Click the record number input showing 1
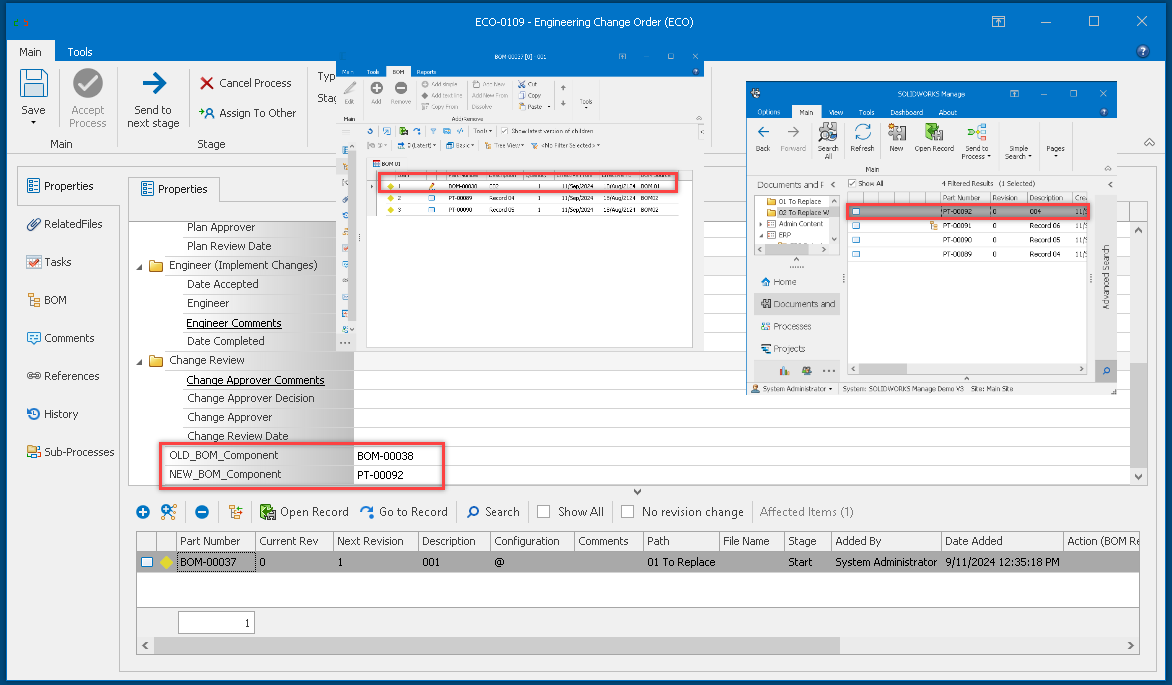The width and height of the screenshot is (1172, 685). point(216,621)
